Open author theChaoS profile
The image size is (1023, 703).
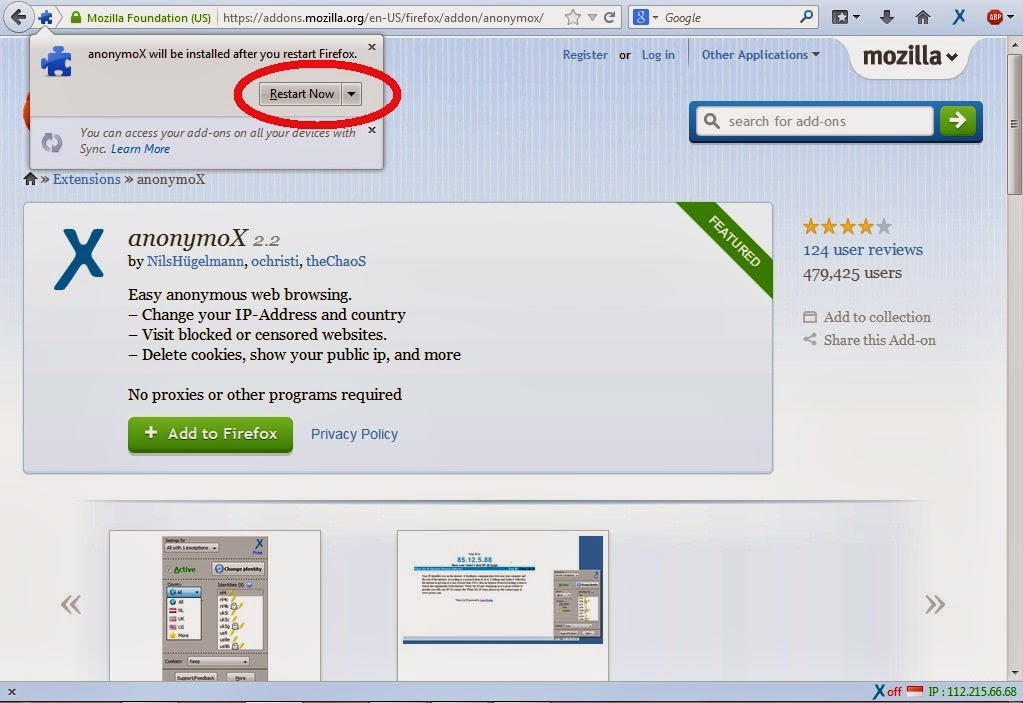coord(336,261)
